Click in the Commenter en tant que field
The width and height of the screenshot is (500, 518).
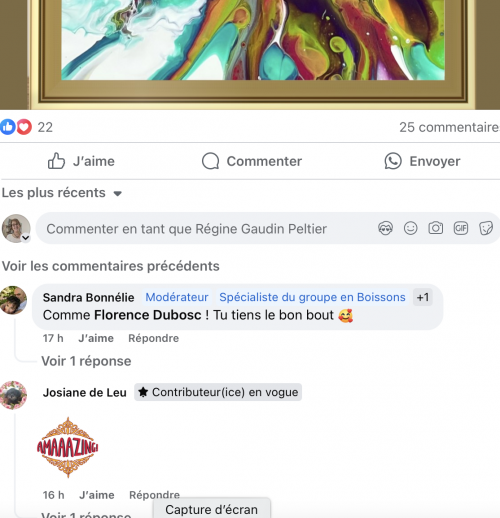(207, 229)
